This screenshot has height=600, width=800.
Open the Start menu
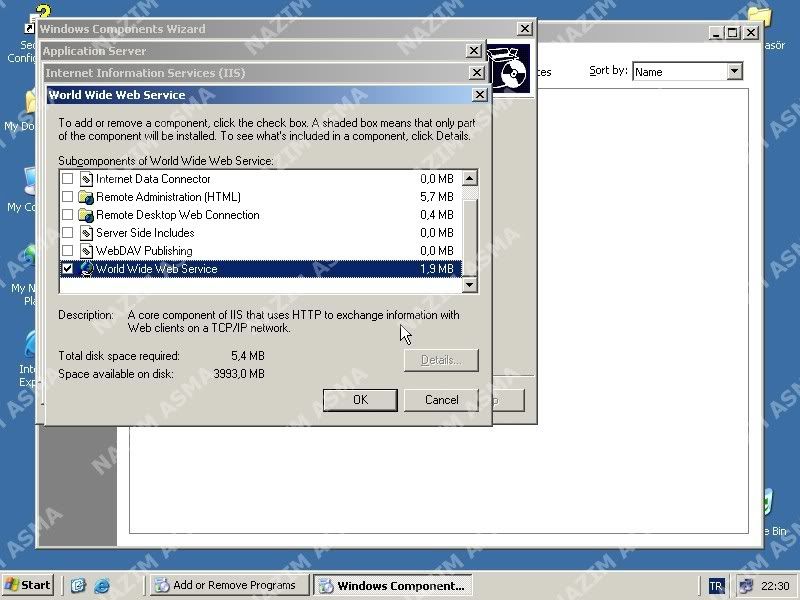tap(28, 585)
